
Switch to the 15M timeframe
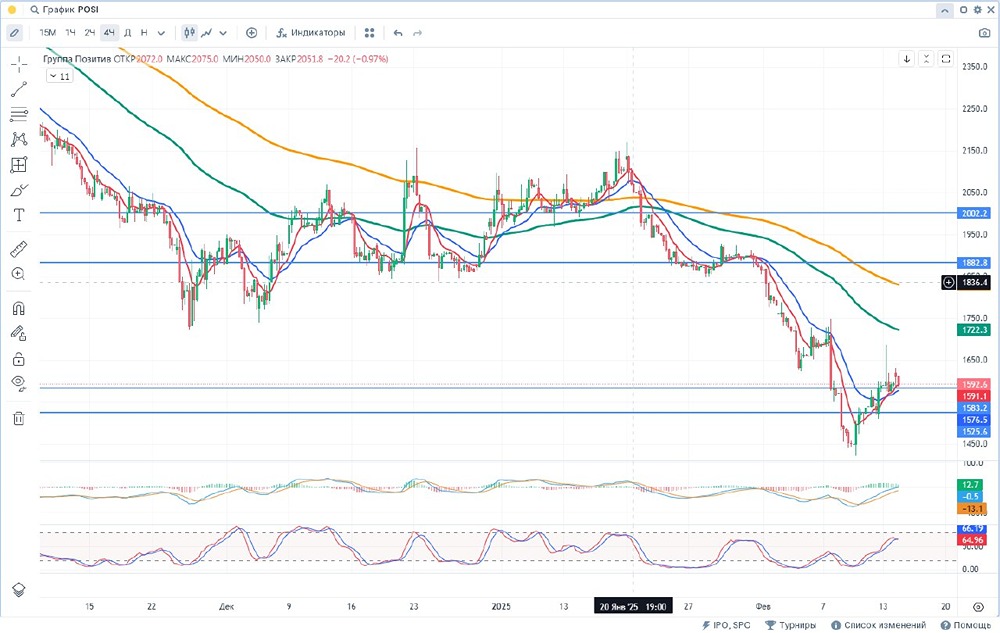pyautogui.click(x=48, y=33)
